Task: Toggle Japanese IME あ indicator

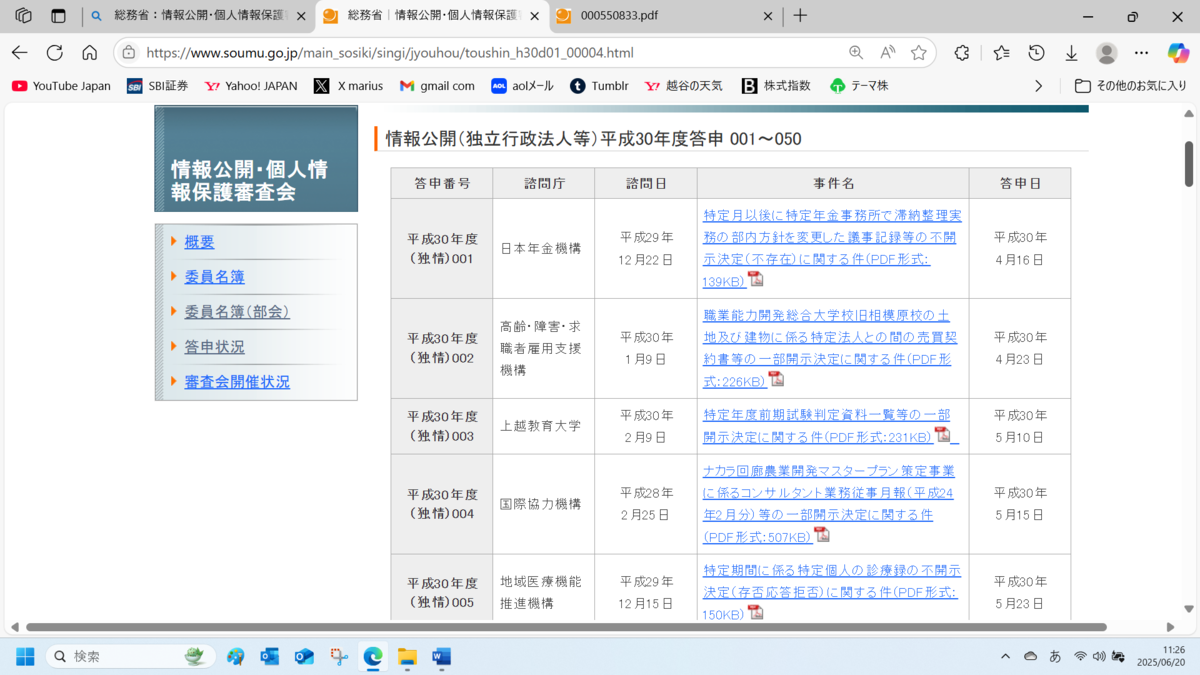Action: click(1055, 656)
